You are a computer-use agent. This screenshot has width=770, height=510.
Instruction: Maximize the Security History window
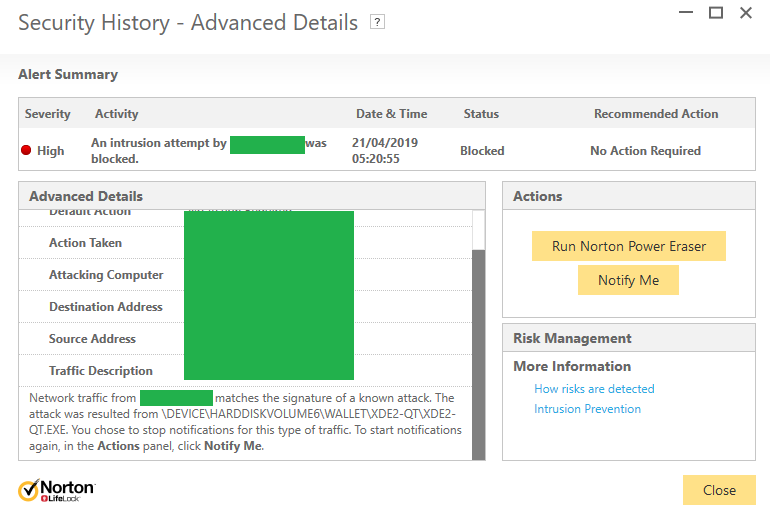tap(716, 12)
